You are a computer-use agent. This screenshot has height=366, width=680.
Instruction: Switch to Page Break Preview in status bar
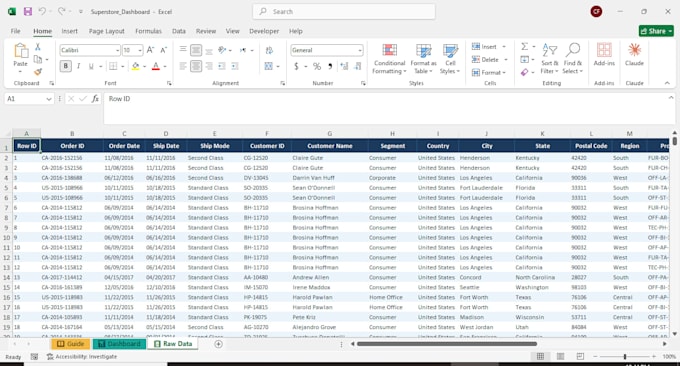pos(580,356)
